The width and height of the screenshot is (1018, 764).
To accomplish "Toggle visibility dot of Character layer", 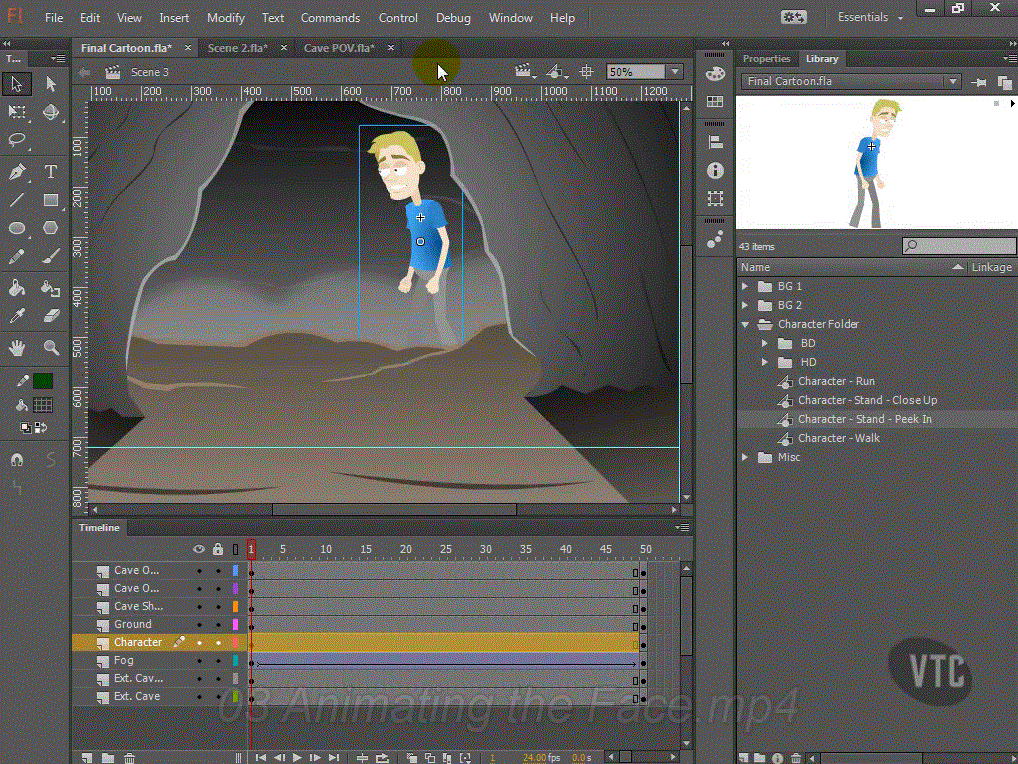I will click(x=199, y=643).
